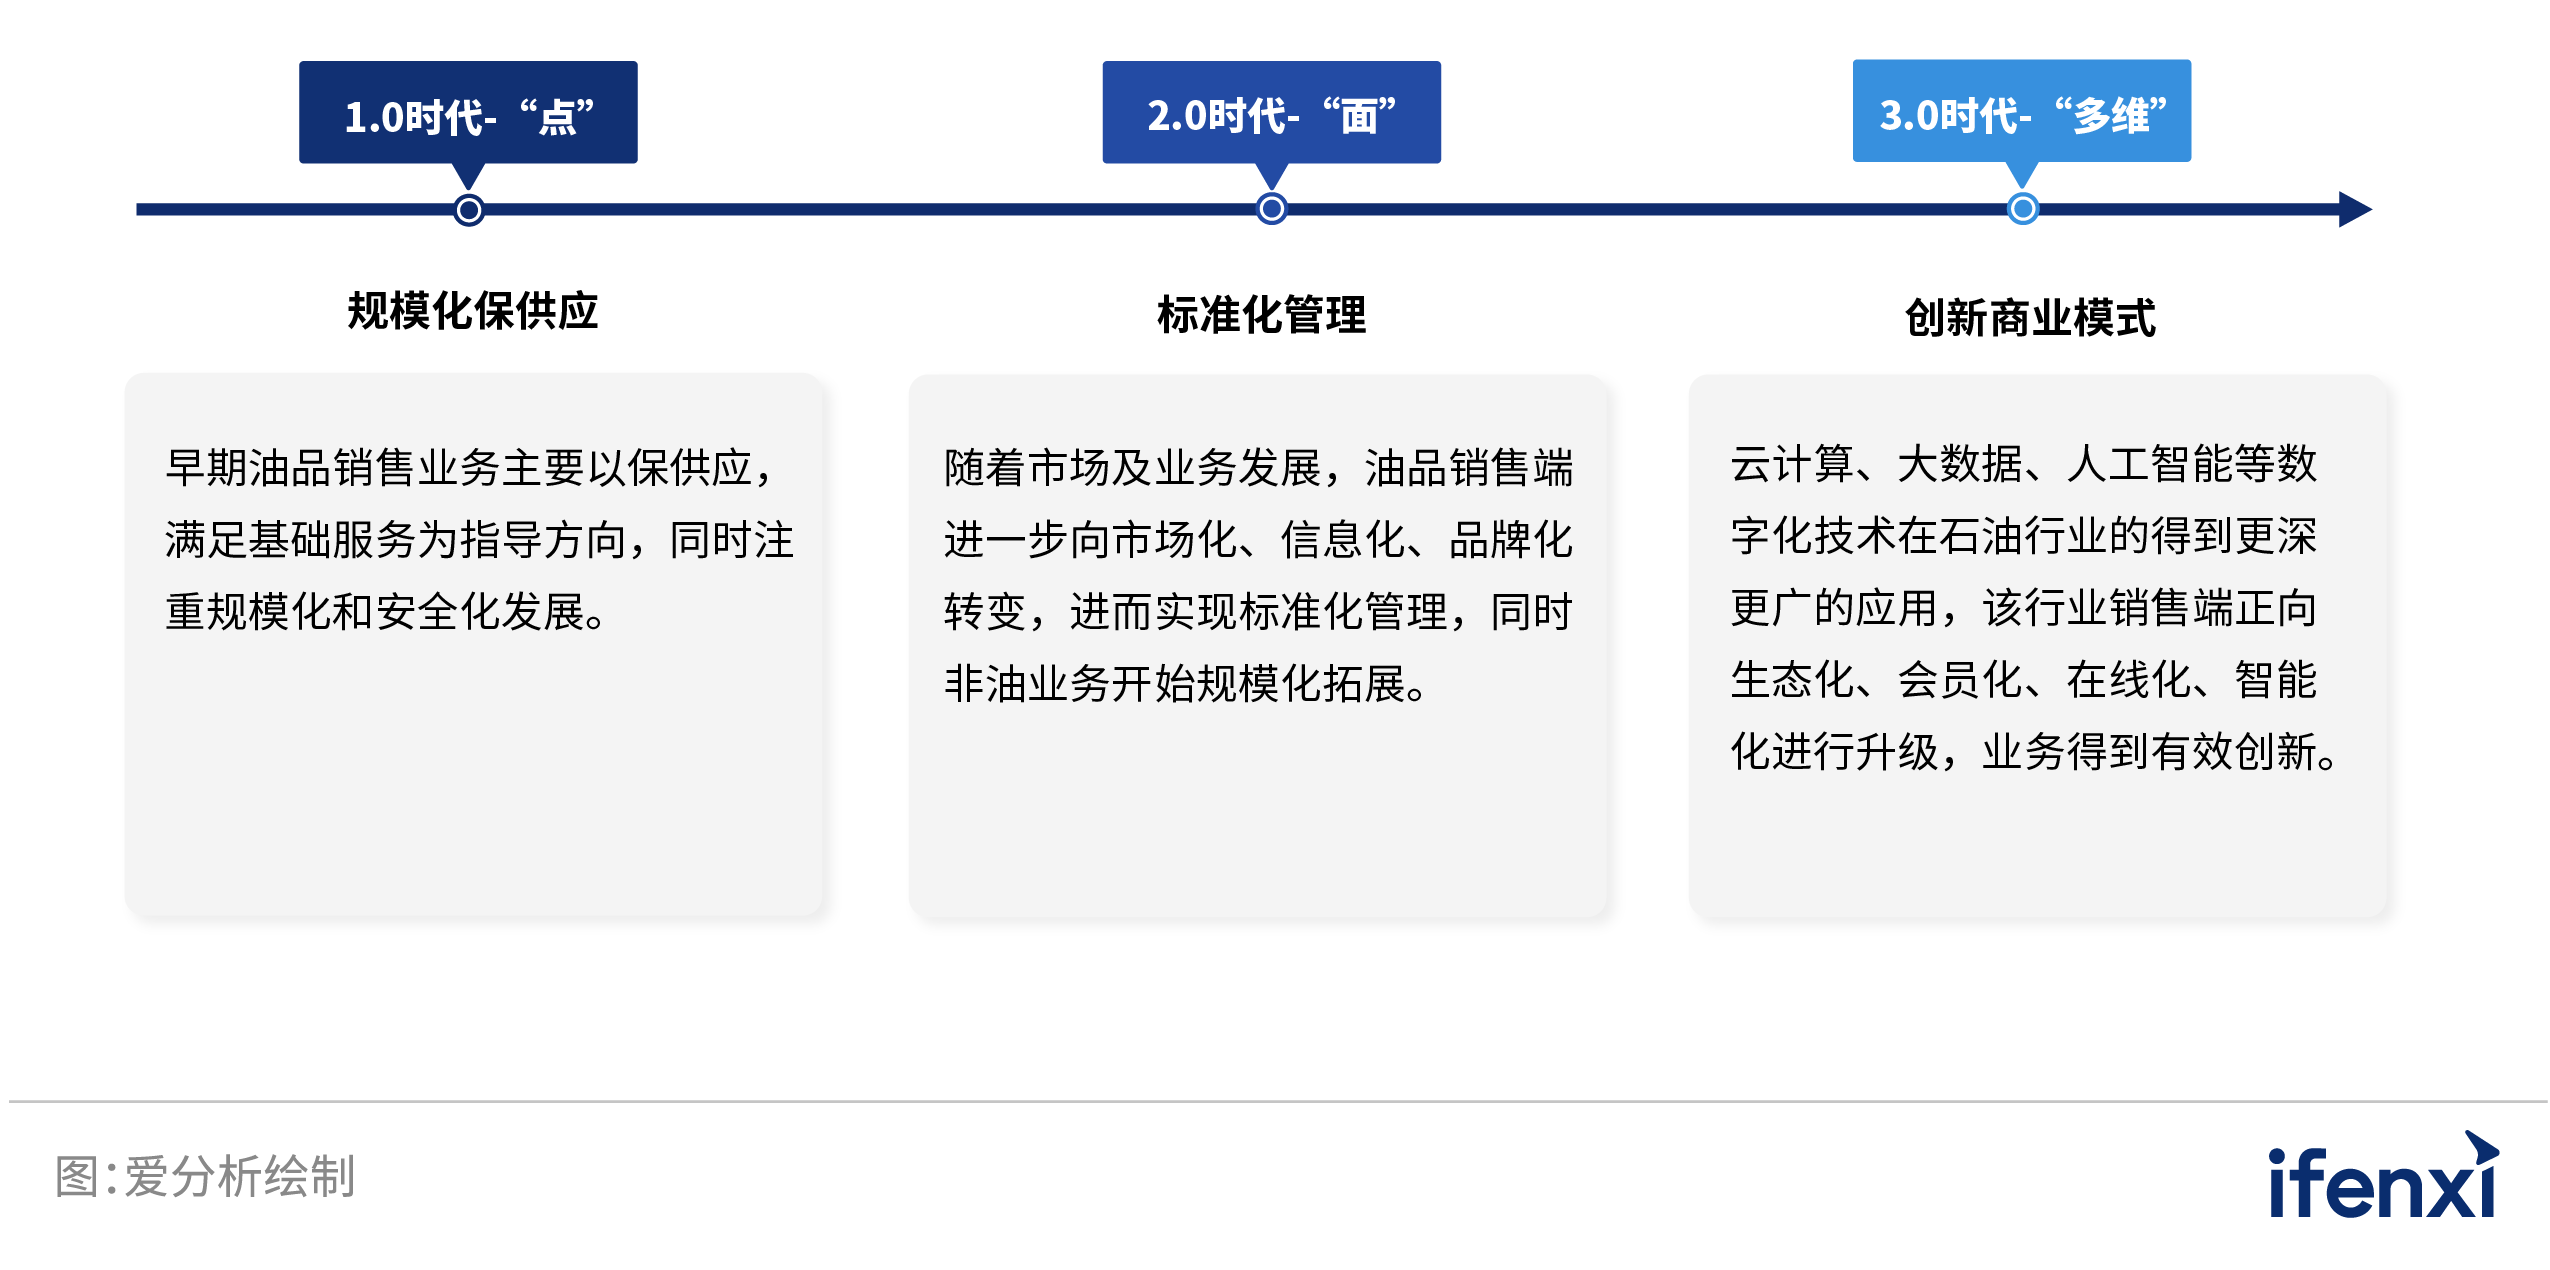Click the horizontal divider line above footer
2550x1270 pixels.
point(1275,1101)
